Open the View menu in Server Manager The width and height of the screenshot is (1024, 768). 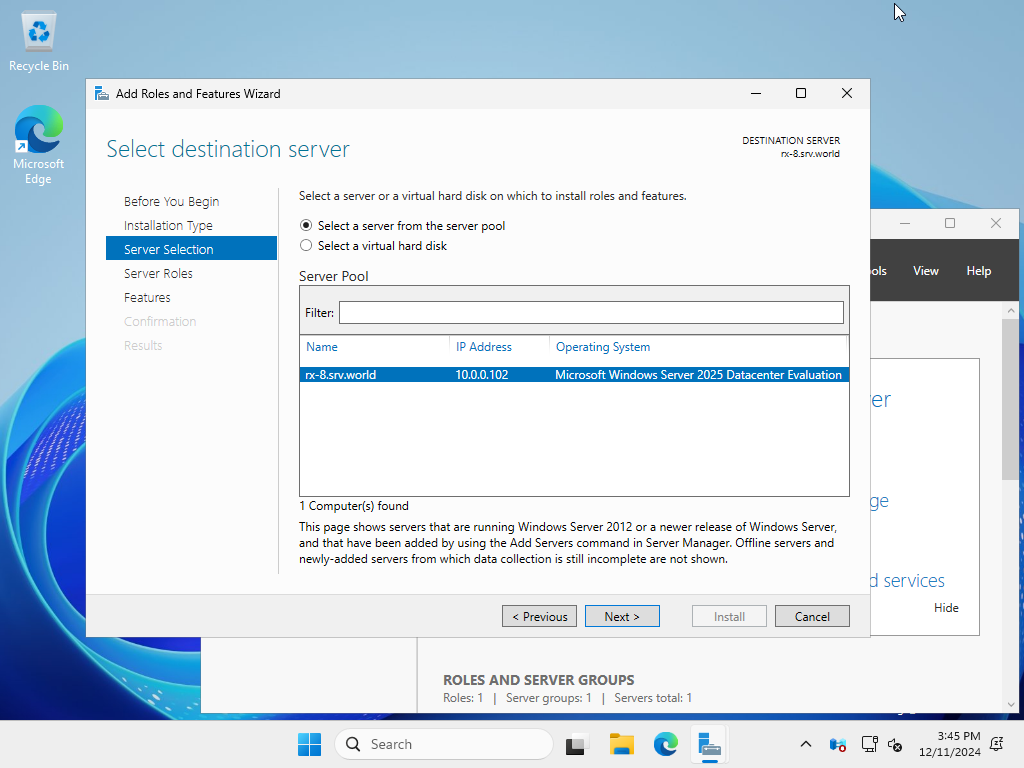click(x=925, y=270)
